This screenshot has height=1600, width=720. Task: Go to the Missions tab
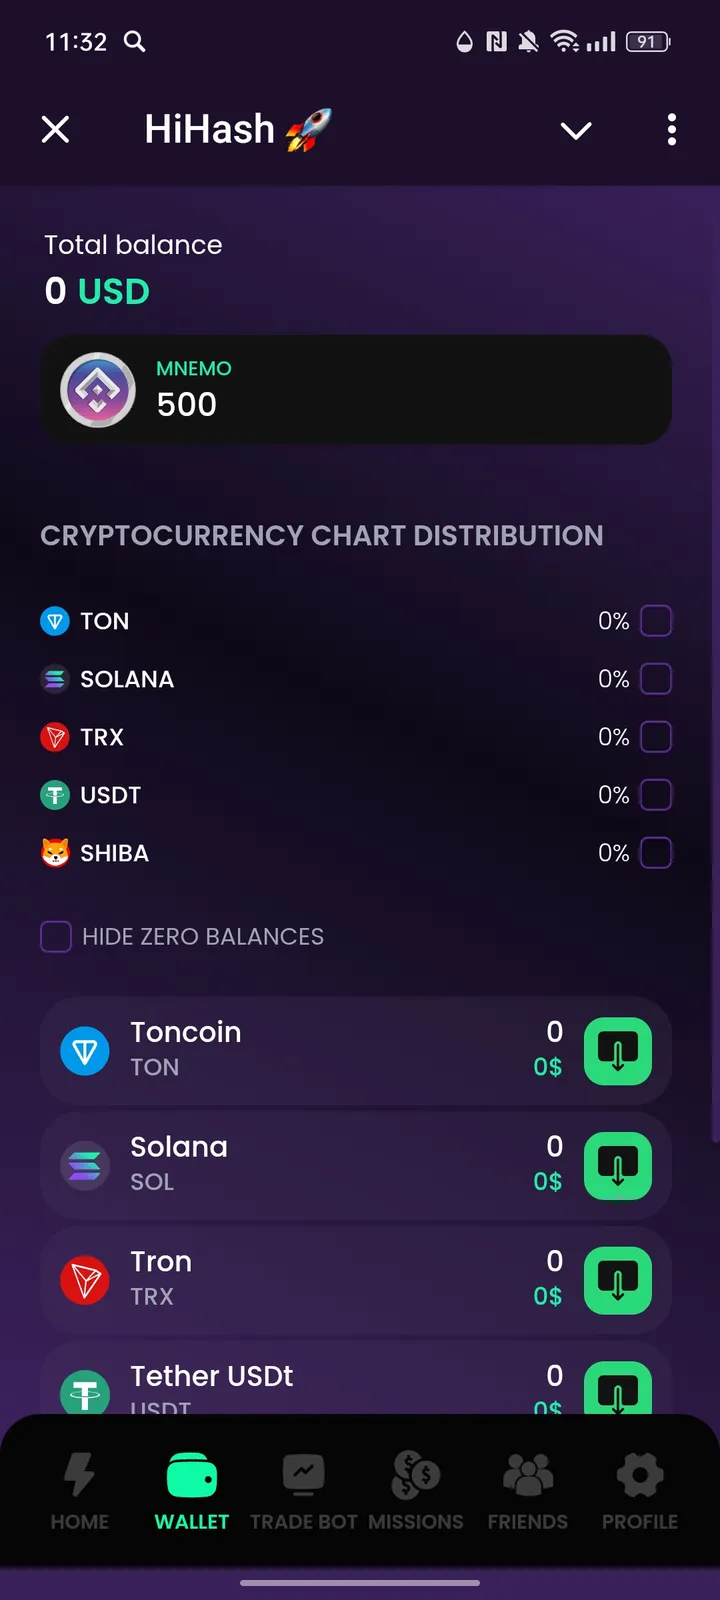tap(416, 1490)
